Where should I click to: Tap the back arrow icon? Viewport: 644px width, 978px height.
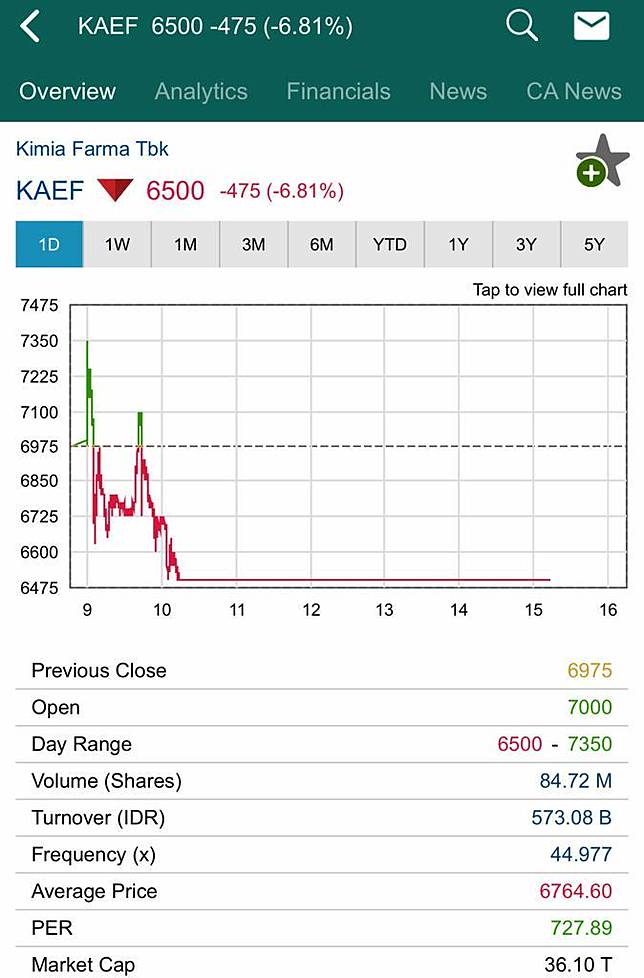[31, 27]
